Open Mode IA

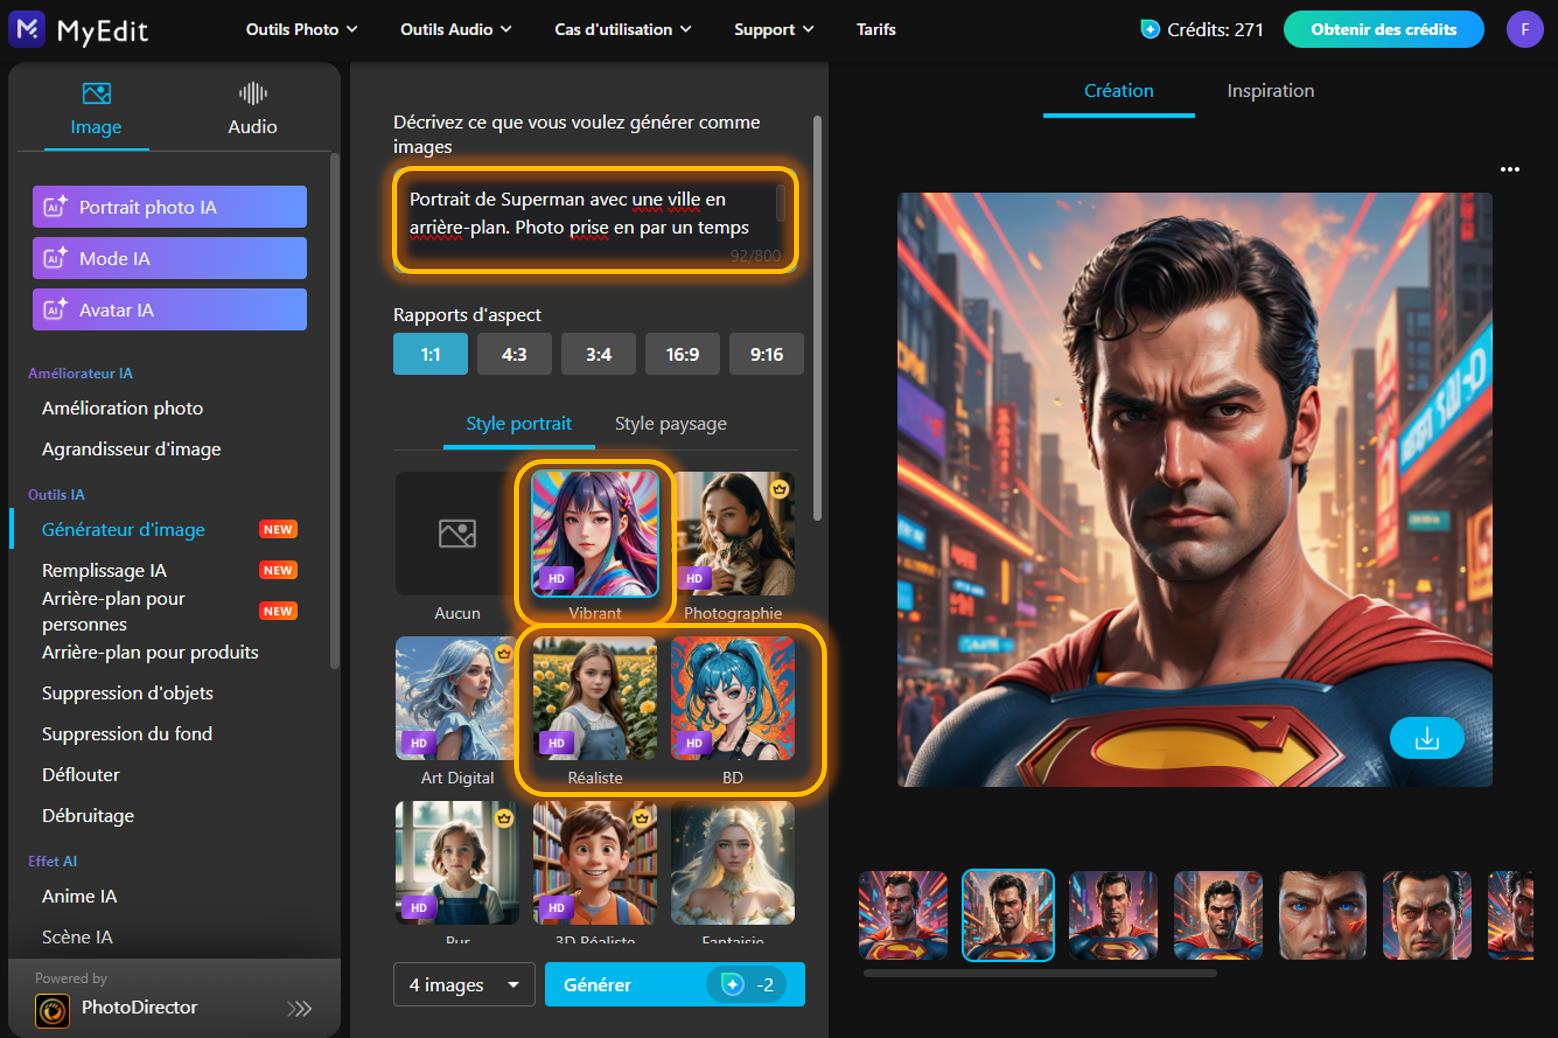170,258
